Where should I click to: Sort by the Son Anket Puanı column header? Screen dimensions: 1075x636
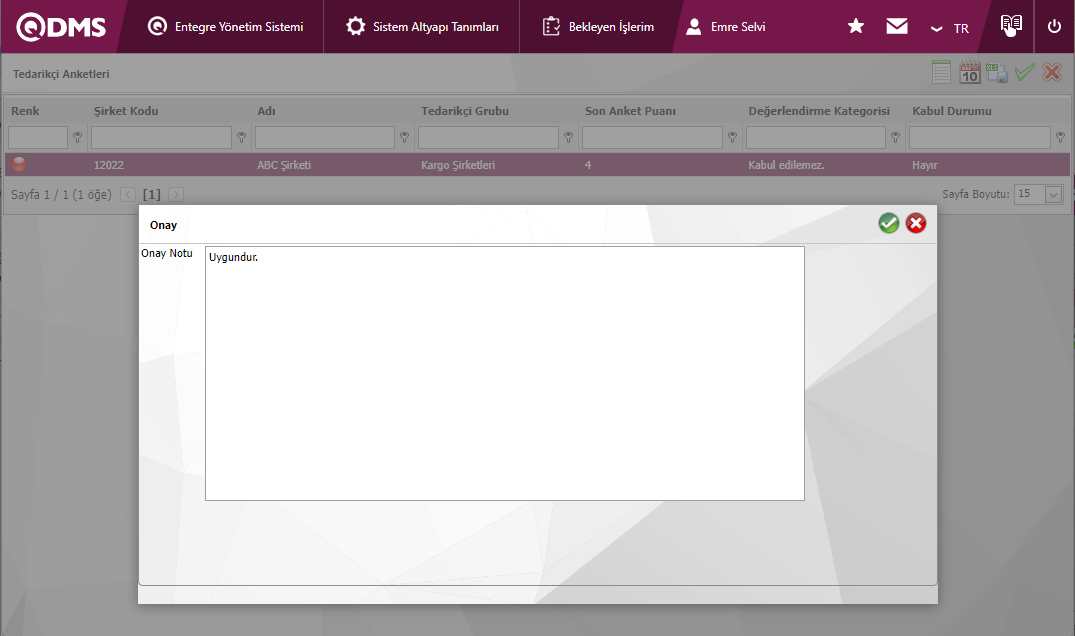pyautogui.click(x=630, y=111)
